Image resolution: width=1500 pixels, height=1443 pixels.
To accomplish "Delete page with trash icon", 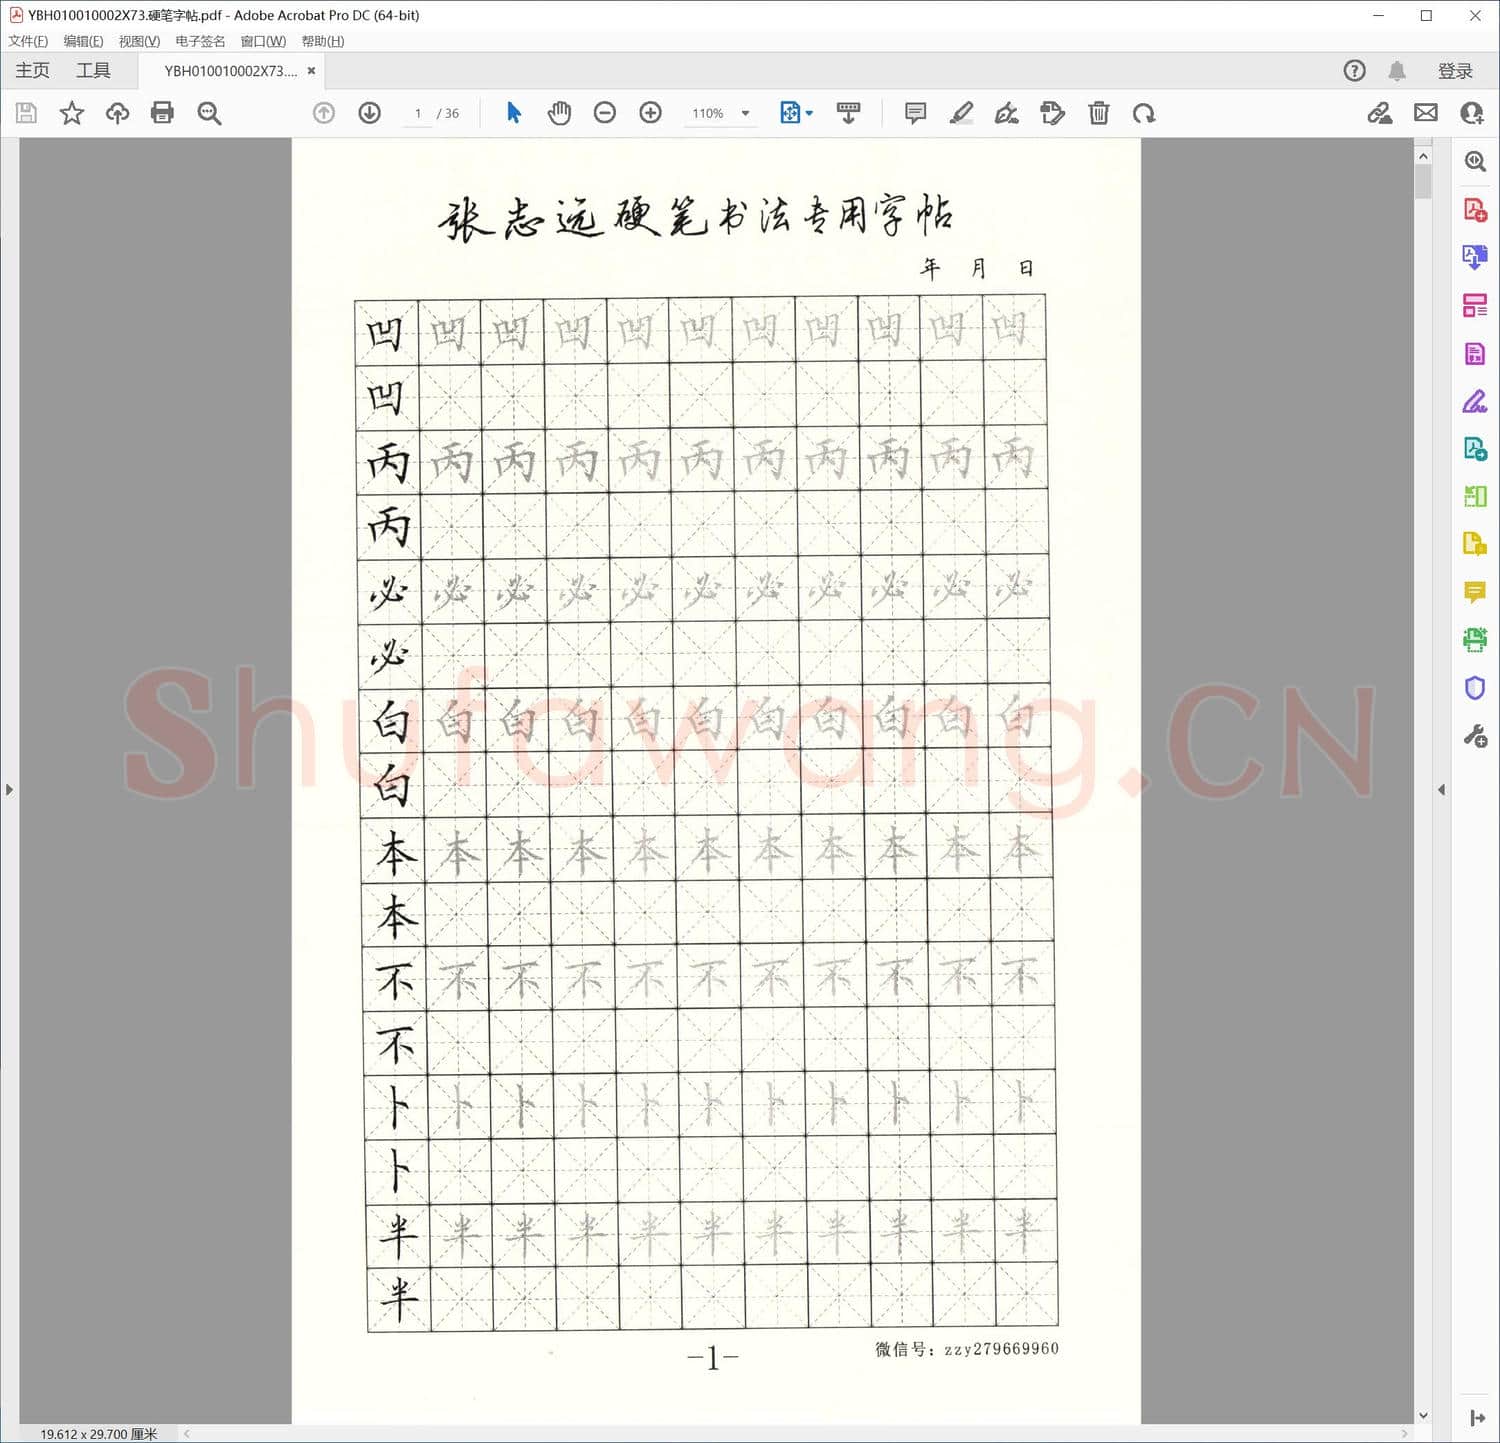I will [x=1099, y=113].
